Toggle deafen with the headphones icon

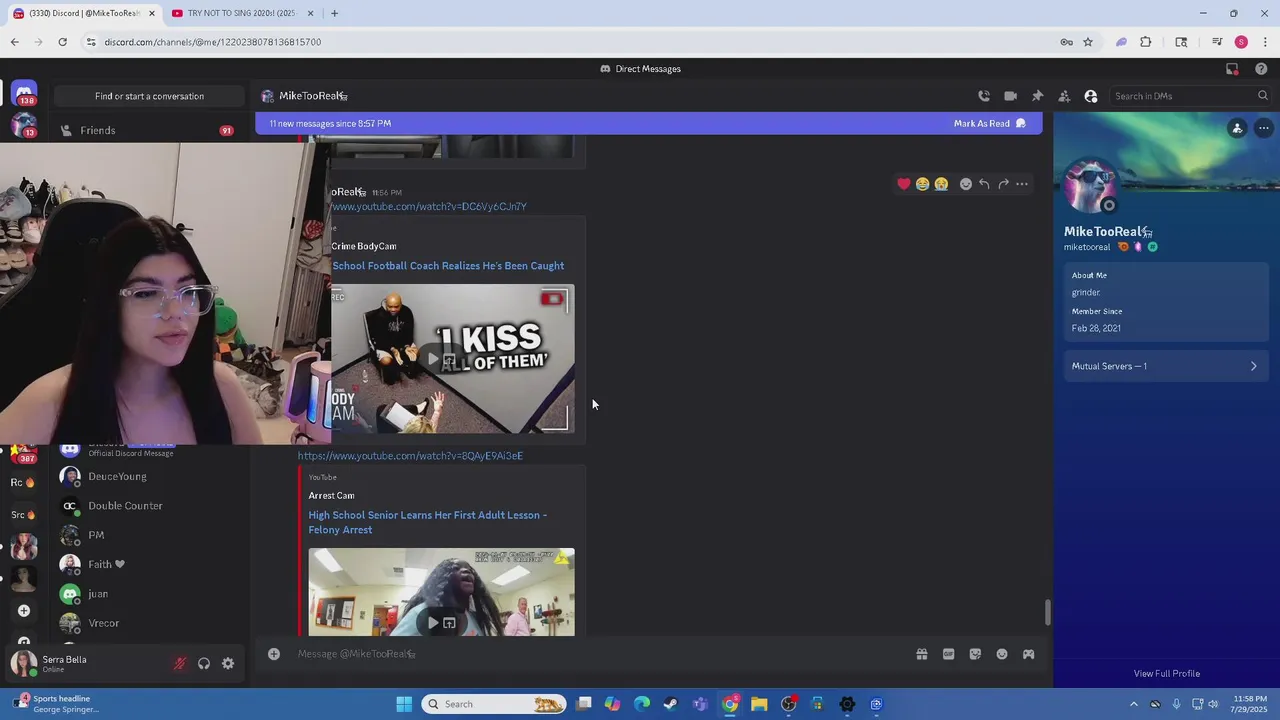pos(204,663)
